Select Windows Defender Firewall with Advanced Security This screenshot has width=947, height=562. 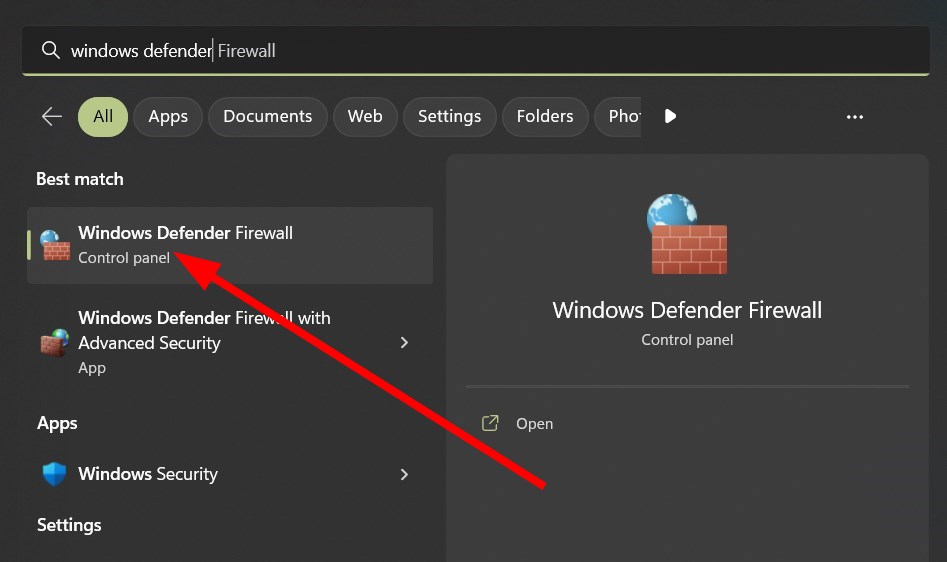pos(230,342)
